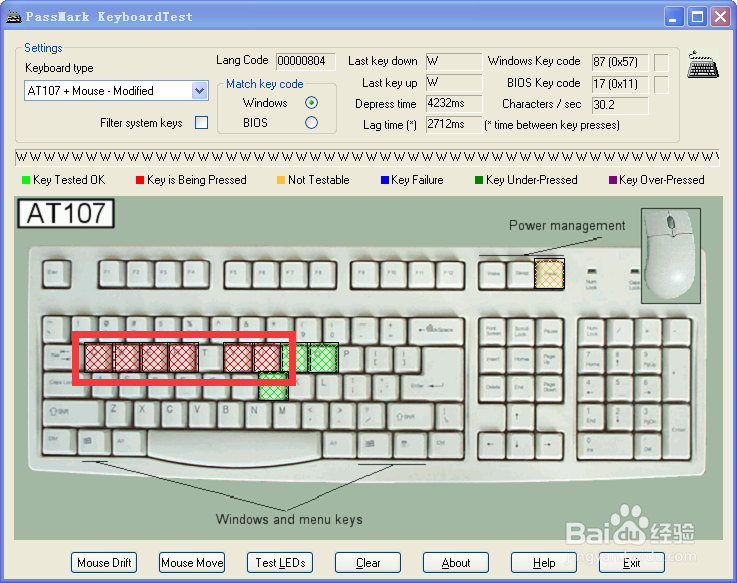Click the small box next to Windows Key code
Image resolution: width=737 pixels, height=583 pixels.
pyautogui.click(x=661, y=62)
